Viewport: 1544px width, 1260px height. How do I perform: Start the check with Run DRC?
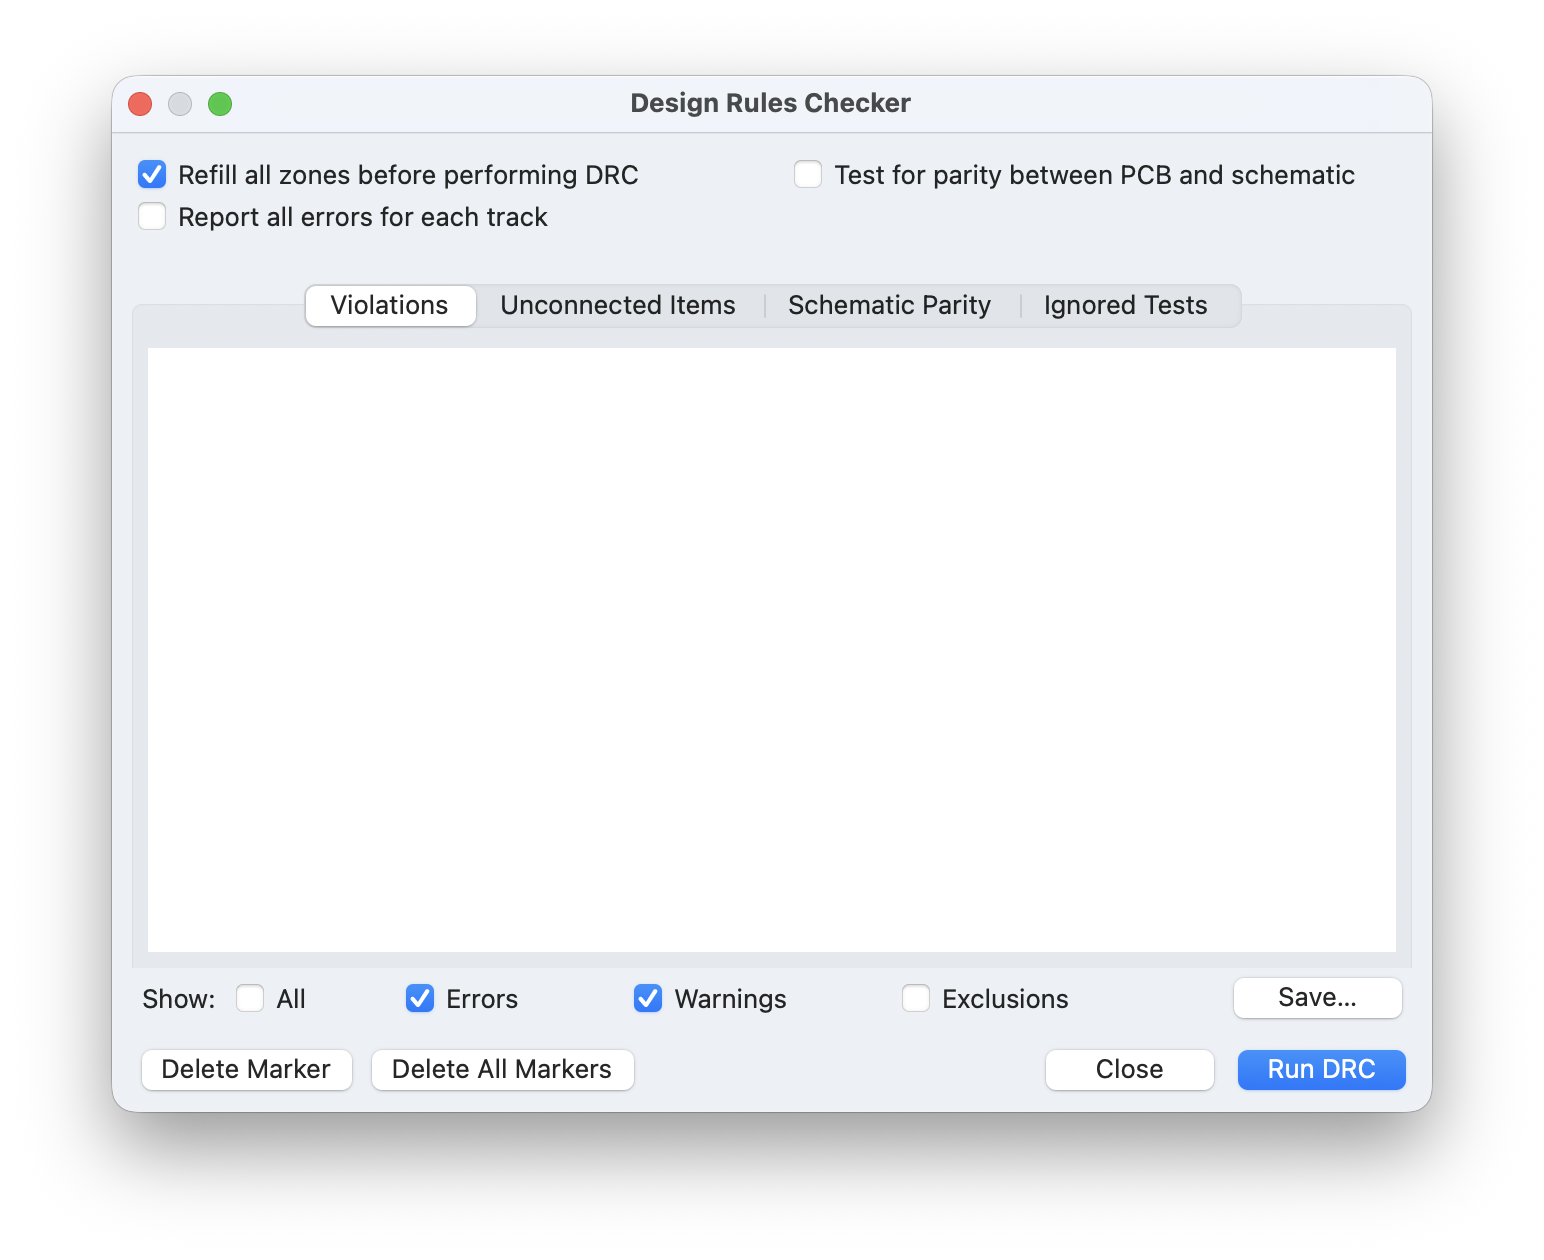pos(1321,1070)
